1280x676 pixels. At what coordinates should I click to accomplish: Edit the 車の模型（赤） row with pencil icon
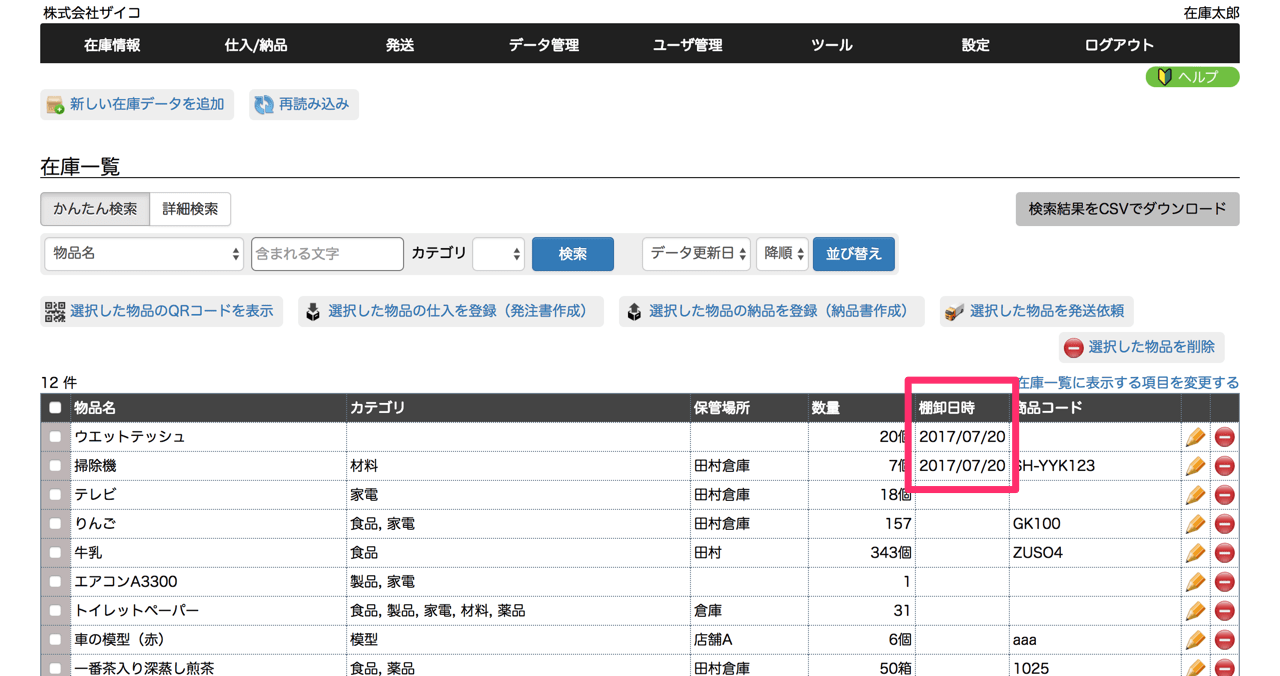click(x=1195, y=640)
